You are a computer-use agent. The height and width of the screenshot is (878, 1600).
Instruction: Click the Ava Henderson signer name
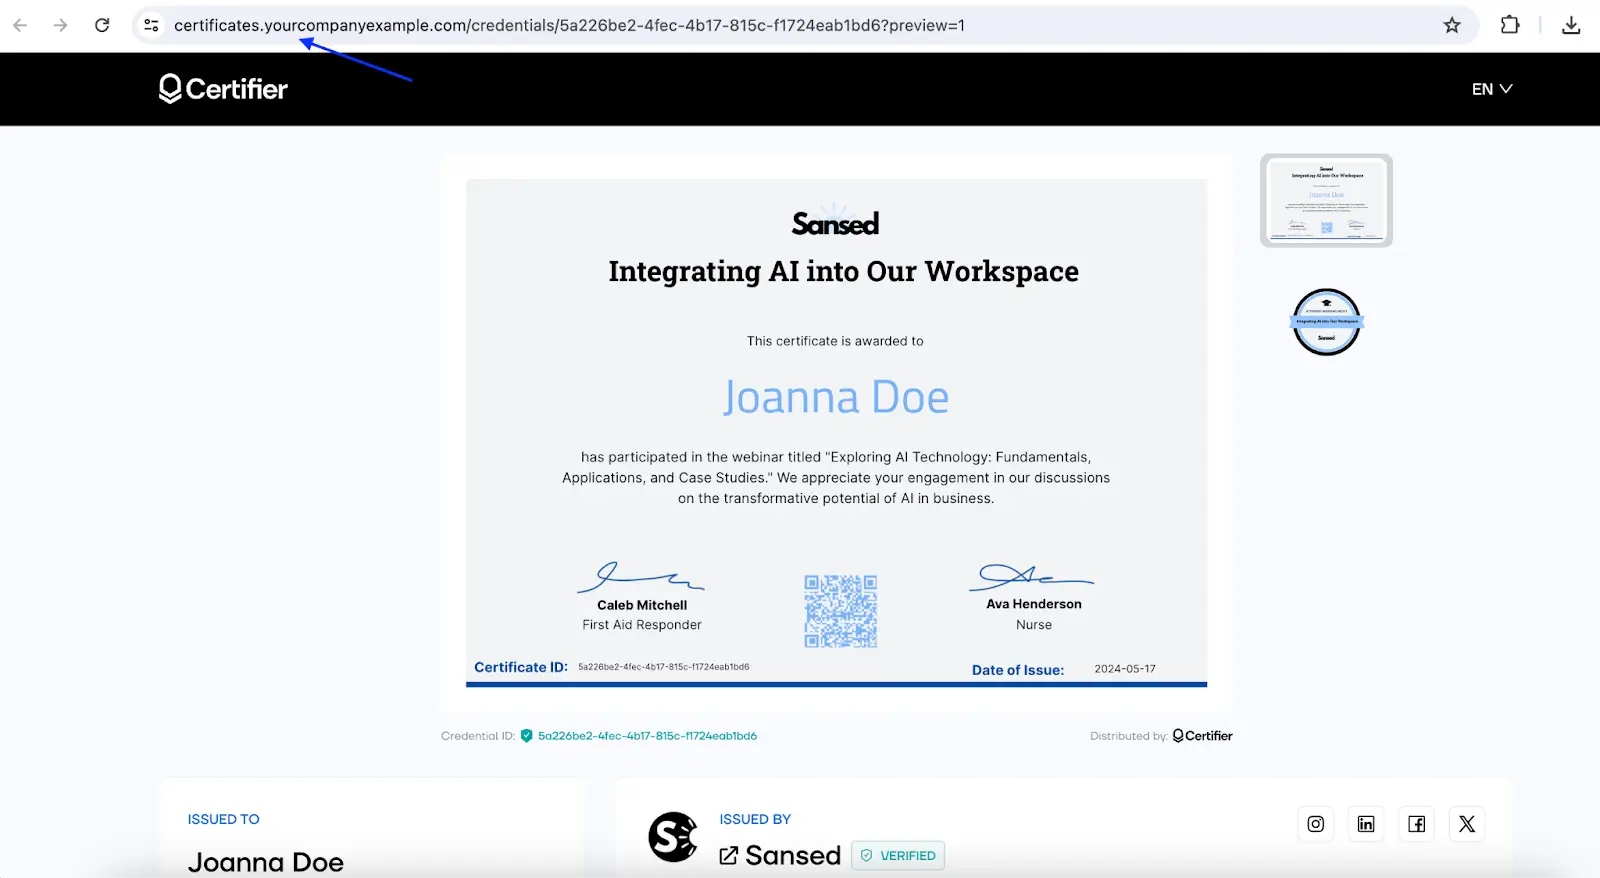(1034, 604)
